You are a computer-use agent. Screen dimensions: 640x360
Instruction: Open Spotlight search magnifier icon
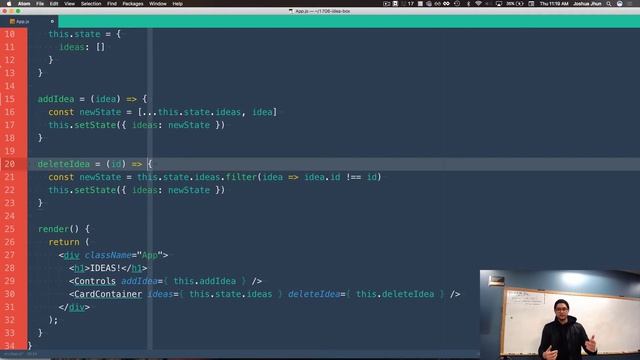pyautogui.click(x=609, y=4)
